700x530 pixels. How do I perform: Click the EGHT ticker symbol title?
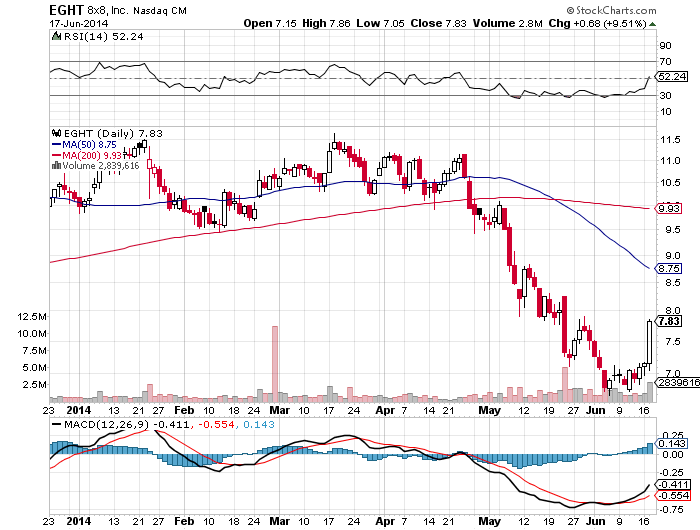[x=67, y=10]
